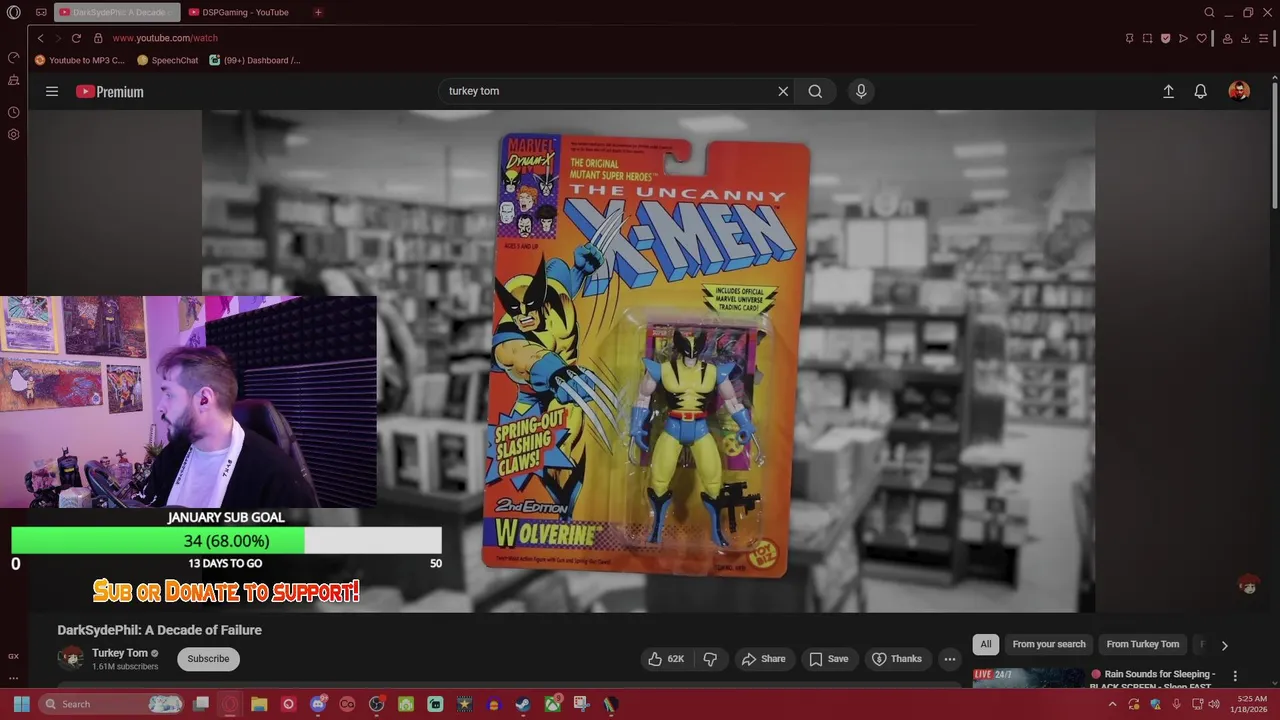Open the Opera main menu logo
The image size is (1280, 720).
coord(13,12)
